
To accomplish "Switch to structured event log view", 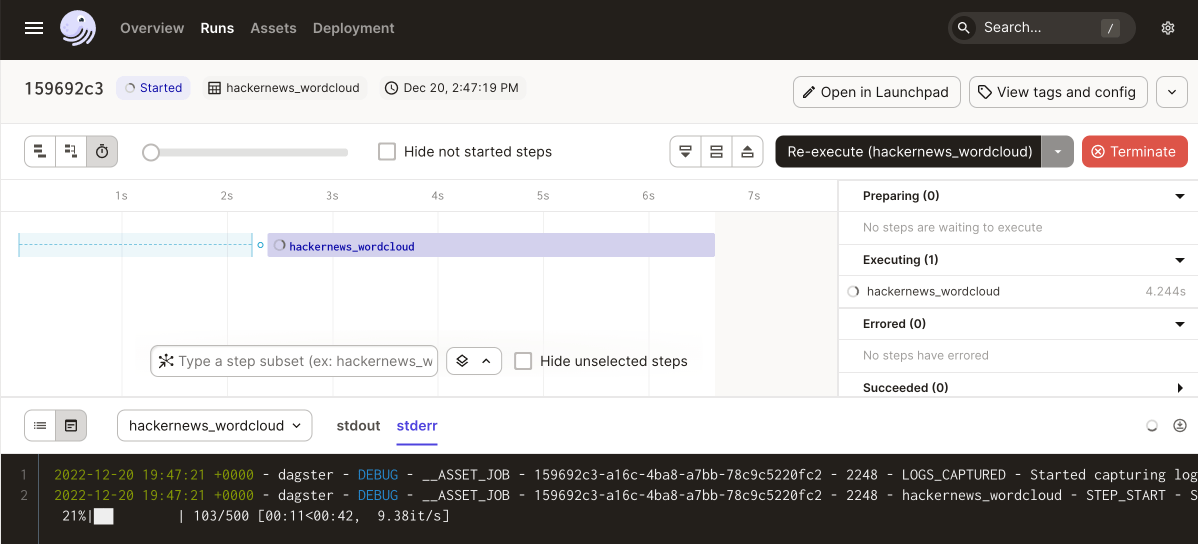I will (40, 426).
